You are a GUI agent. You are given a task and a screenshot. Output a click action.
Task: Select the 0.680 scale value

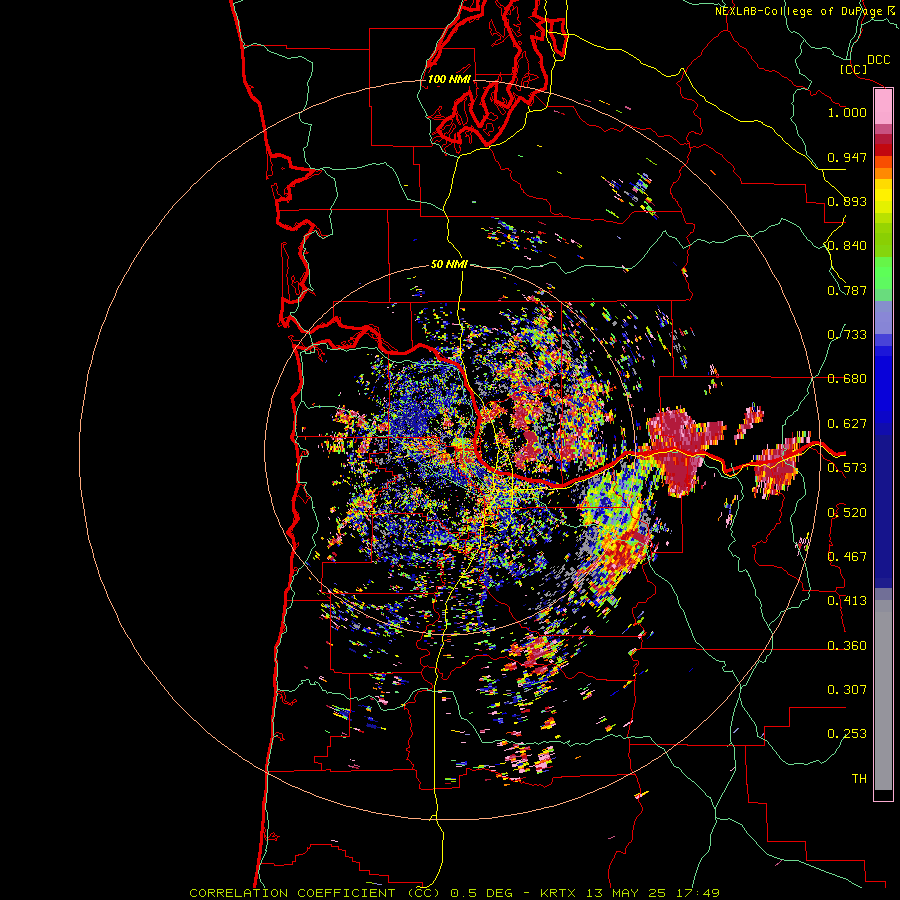pyautogui.click(x=847, y=379)
